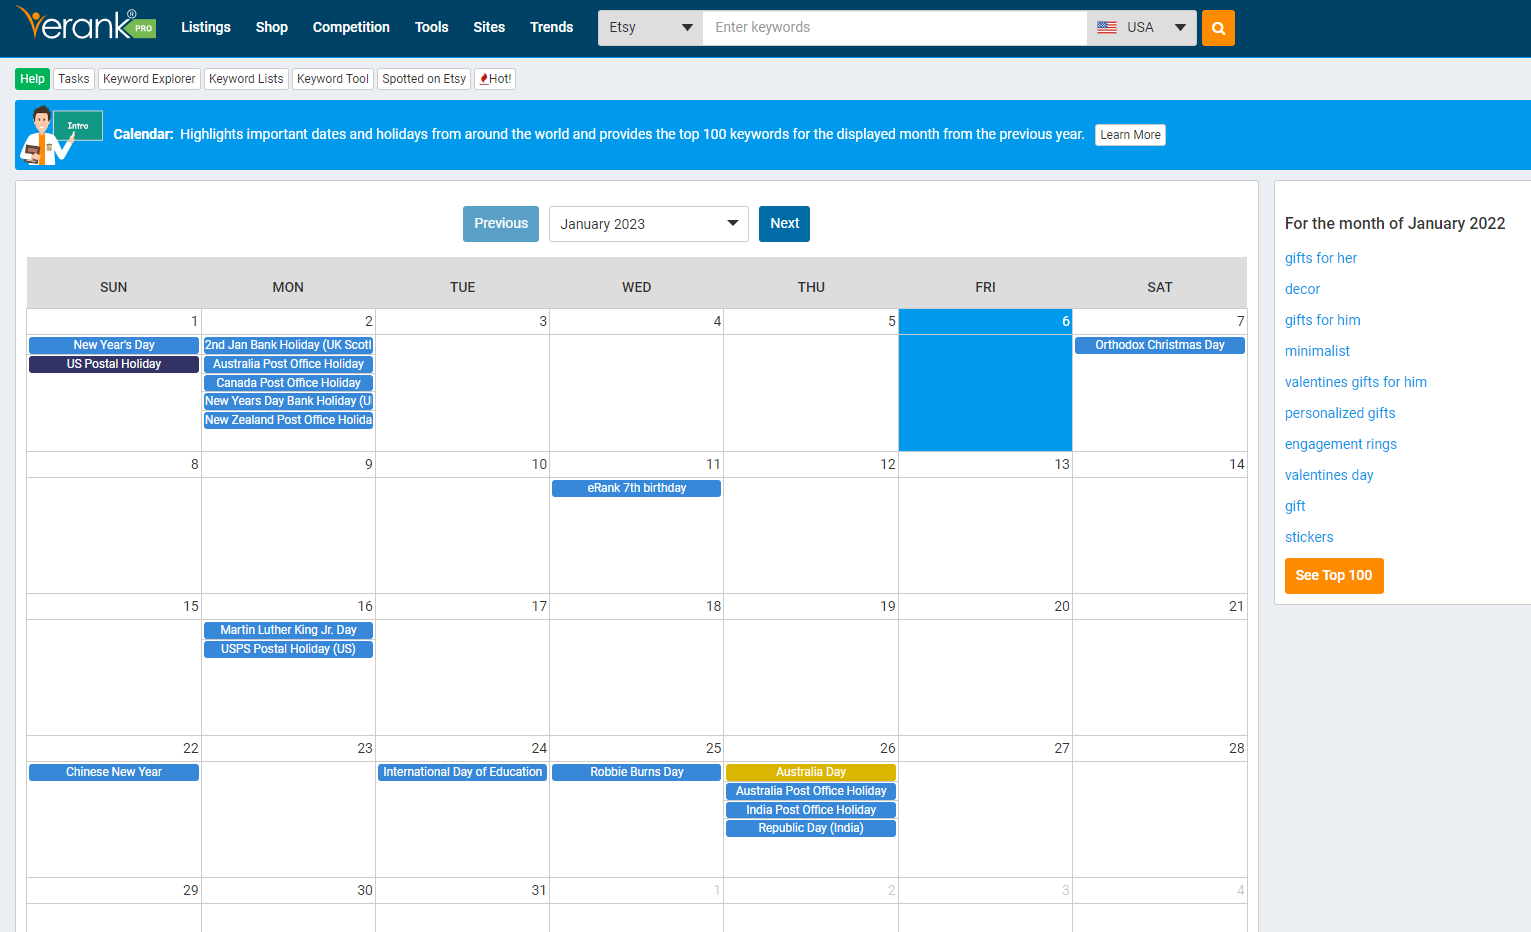The height and width of the screenshot is (932, 1531).
Task: Click the See Top 100 button
Action: tap(1334, 576)
